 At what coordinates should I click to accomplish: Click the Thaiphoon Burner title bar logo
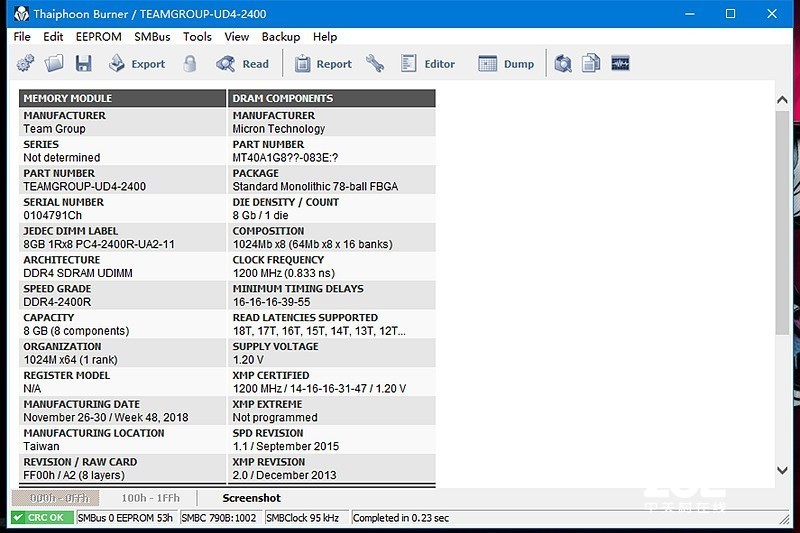click(x=21, y=14)
